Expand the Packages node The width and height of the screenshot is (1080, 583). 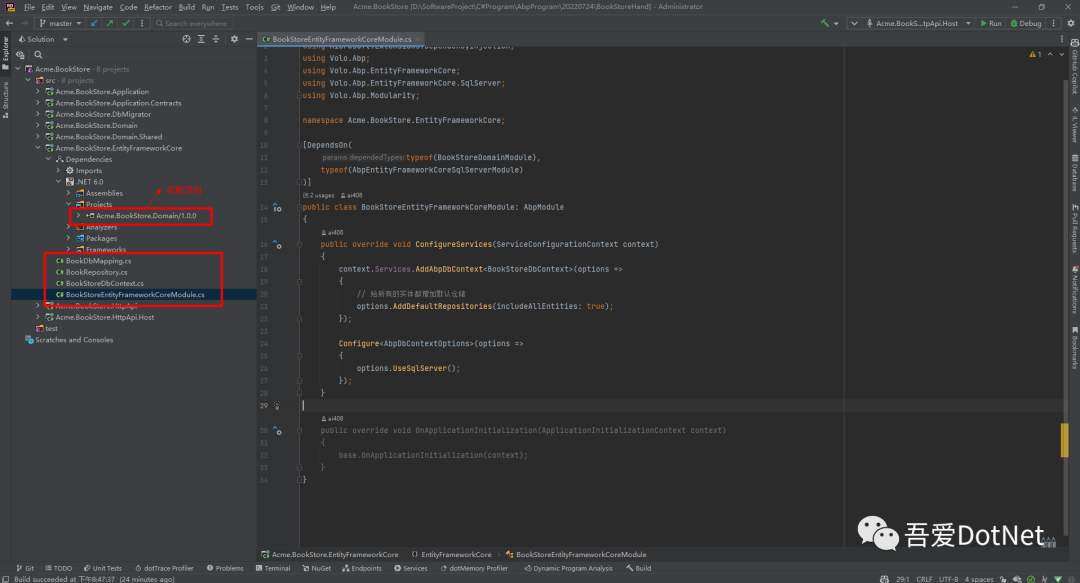tap(68, 238)
